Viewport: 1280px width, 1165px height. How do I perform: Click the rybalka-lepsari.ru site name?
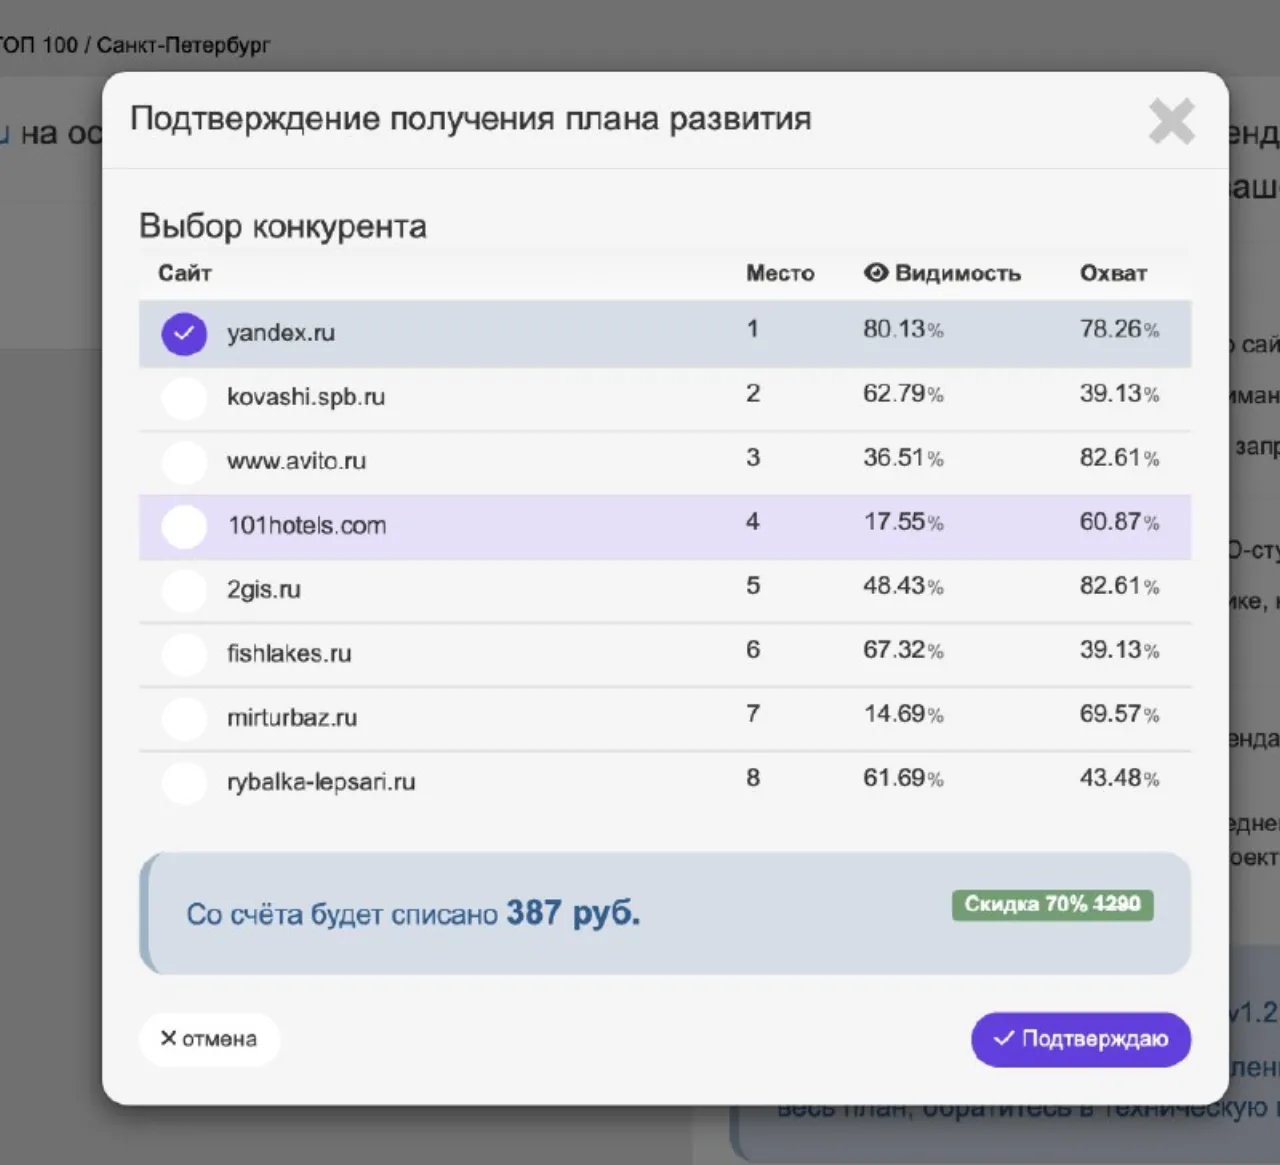(x=321, y=782)
